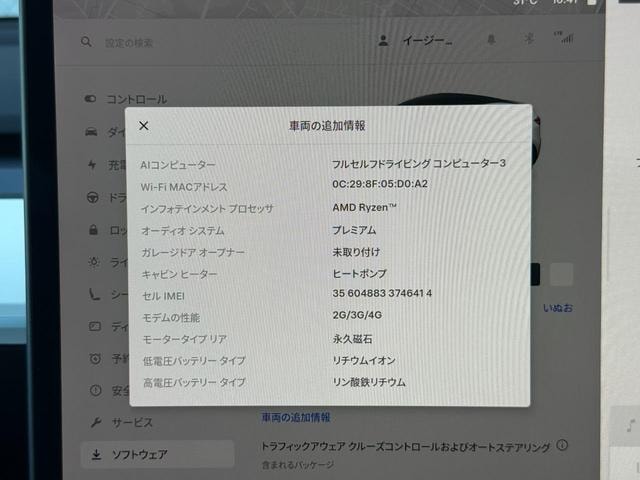640x480 pixels.
Task: Tap the lock sidebar icon
Action: click(x=93, y=230)
